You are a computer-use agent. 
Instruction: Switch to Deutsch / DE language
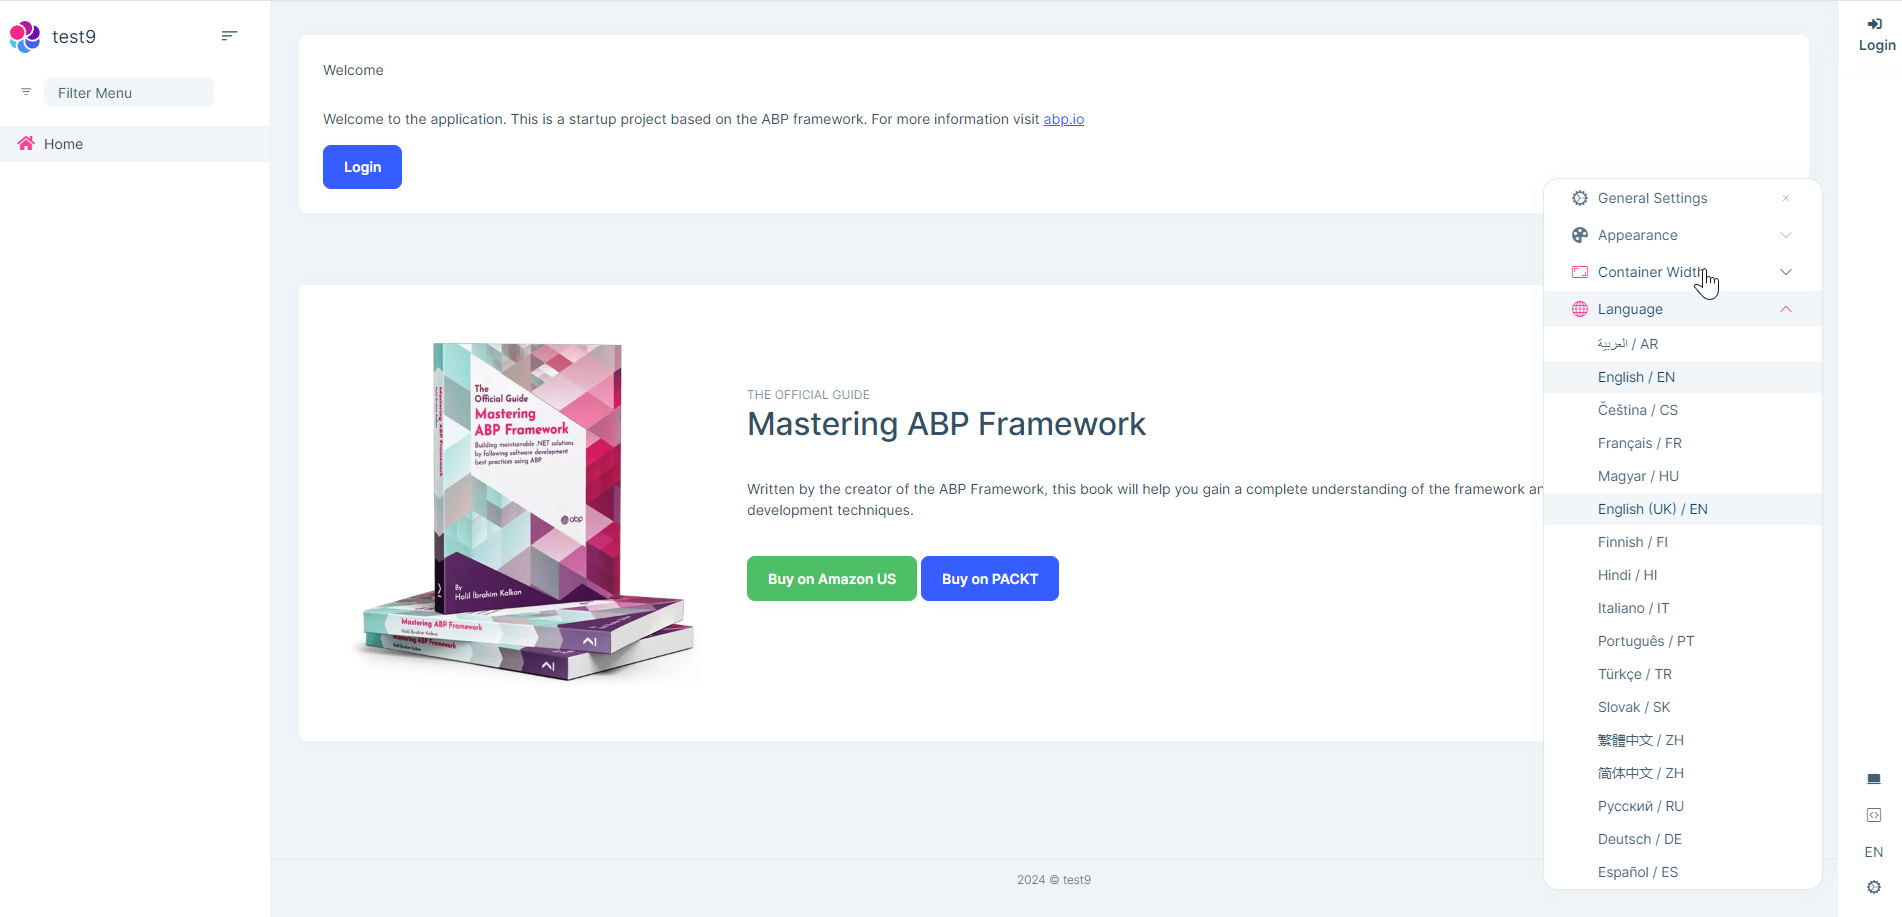pyautogui.click(x=1682, y=839)
